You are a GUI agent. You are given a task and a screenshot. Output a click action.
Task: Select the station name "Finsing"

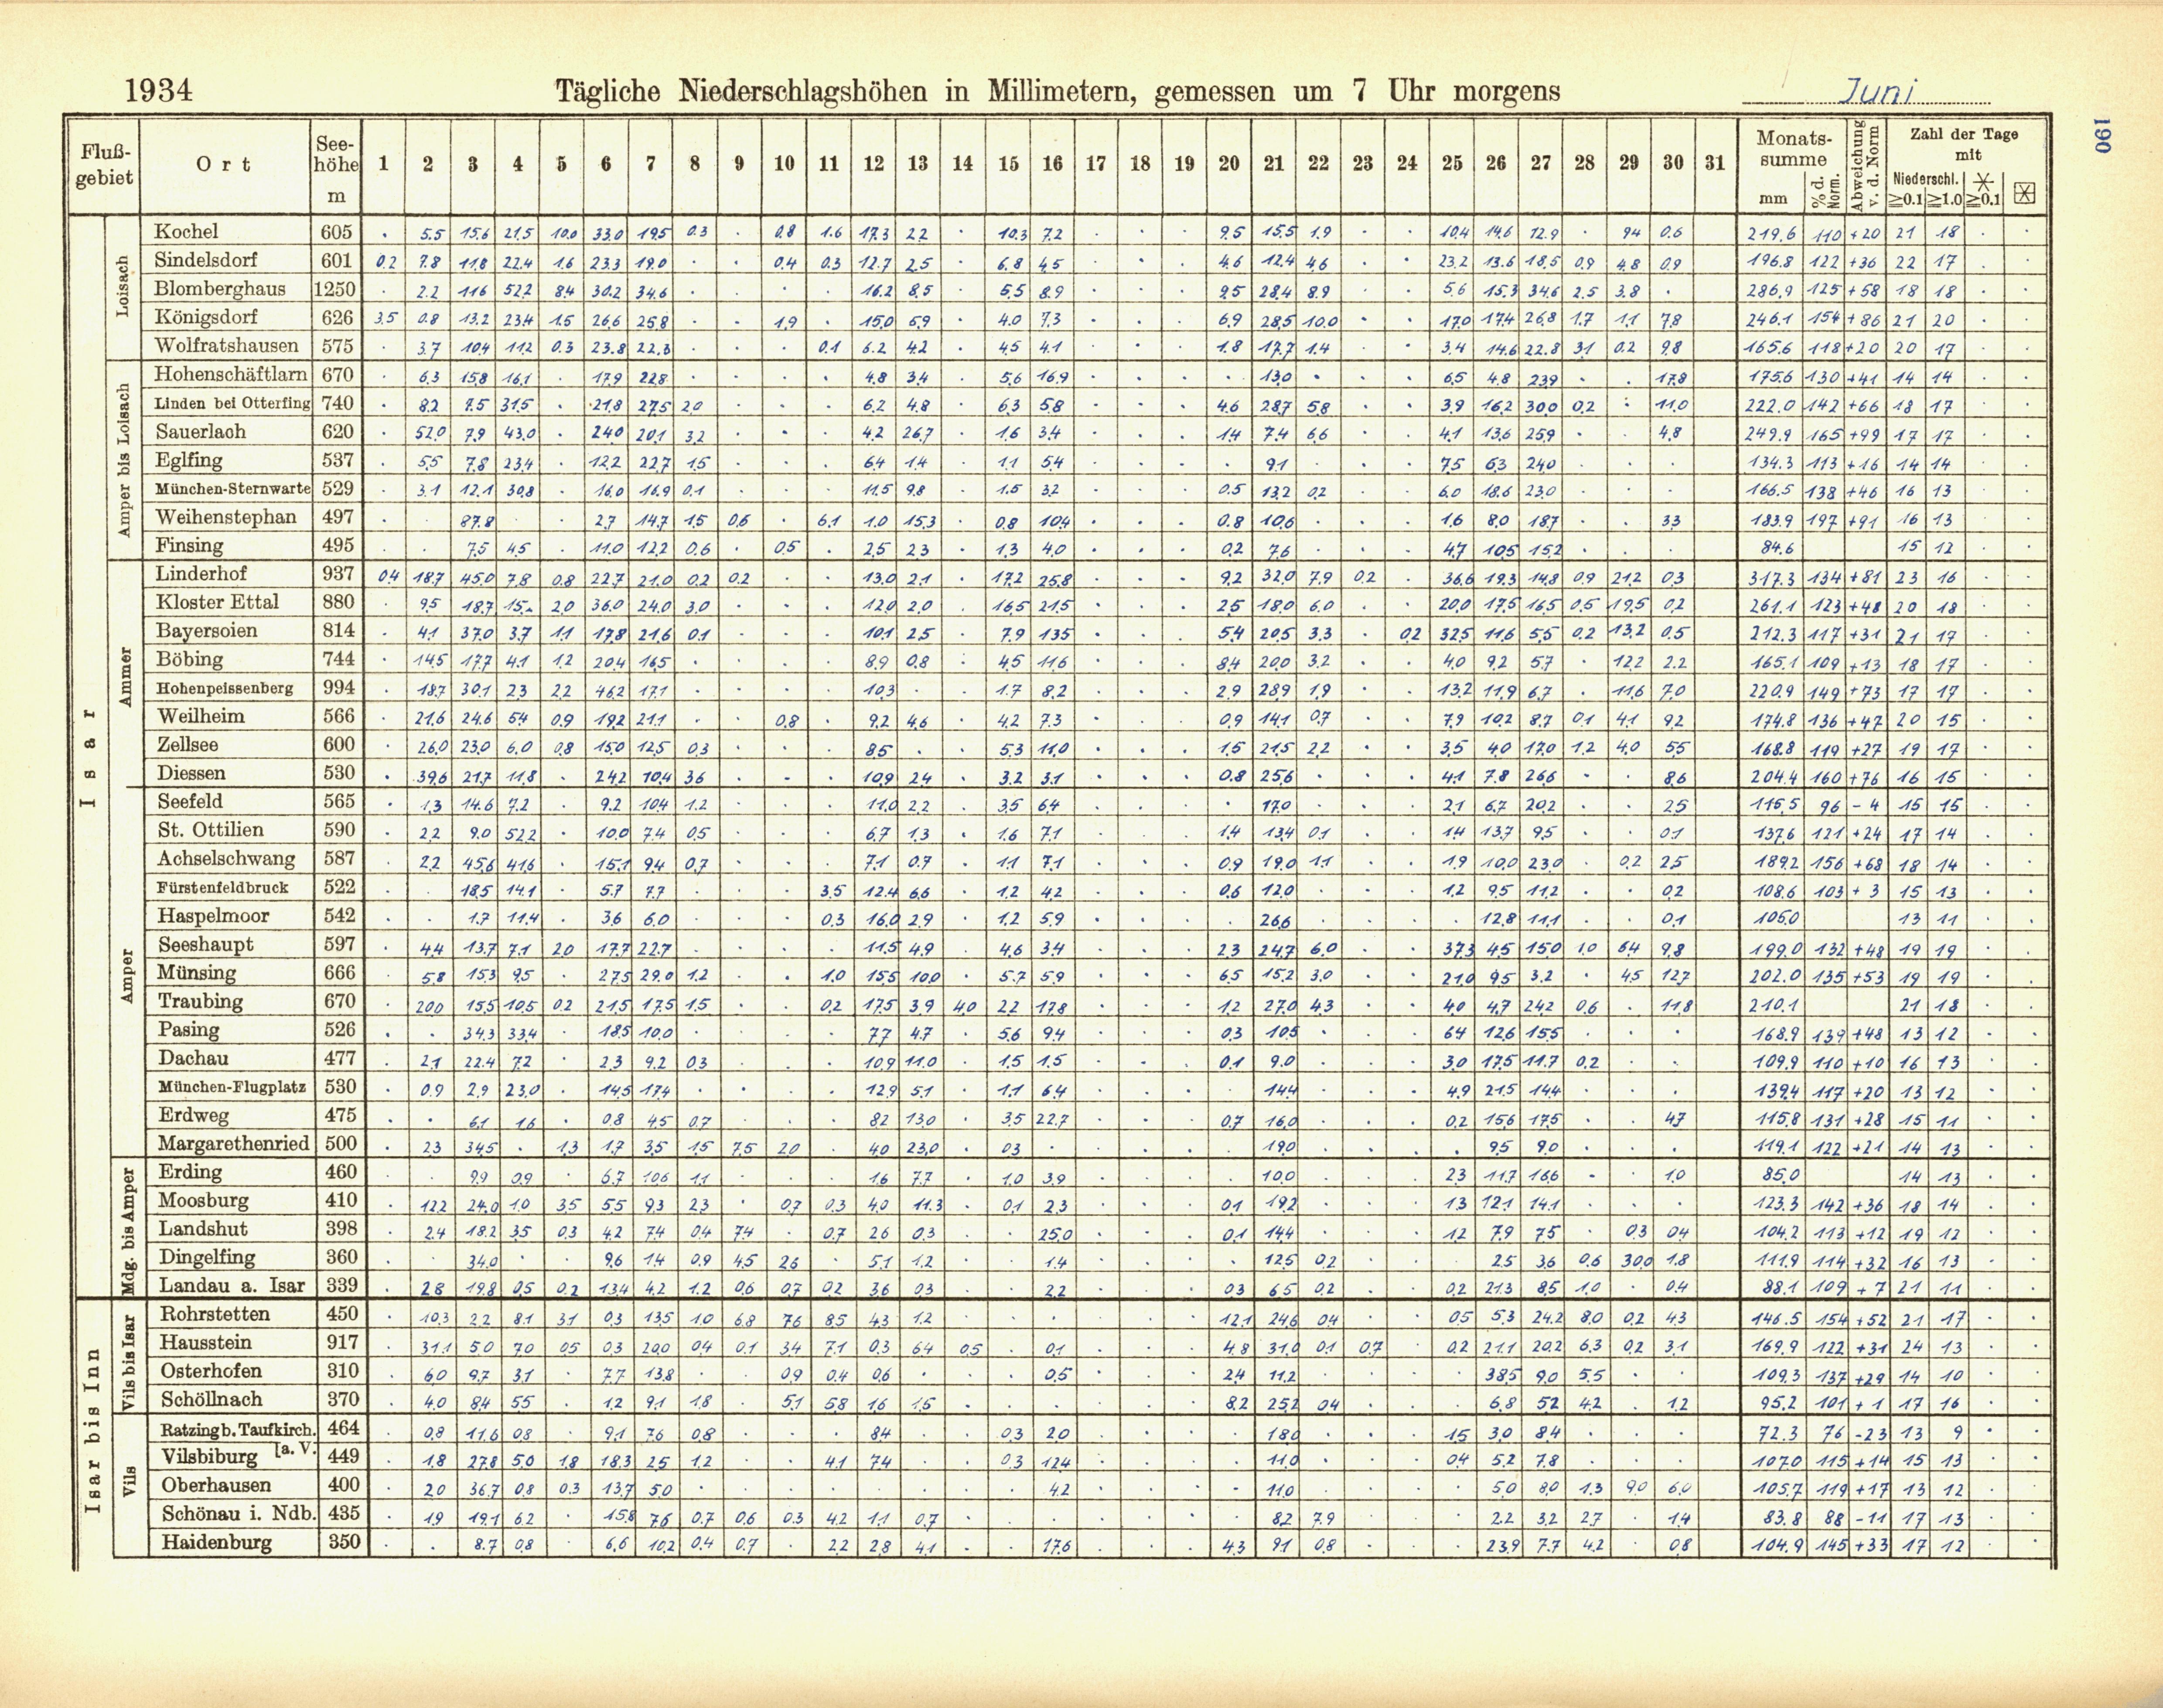[x=189, y=546]
